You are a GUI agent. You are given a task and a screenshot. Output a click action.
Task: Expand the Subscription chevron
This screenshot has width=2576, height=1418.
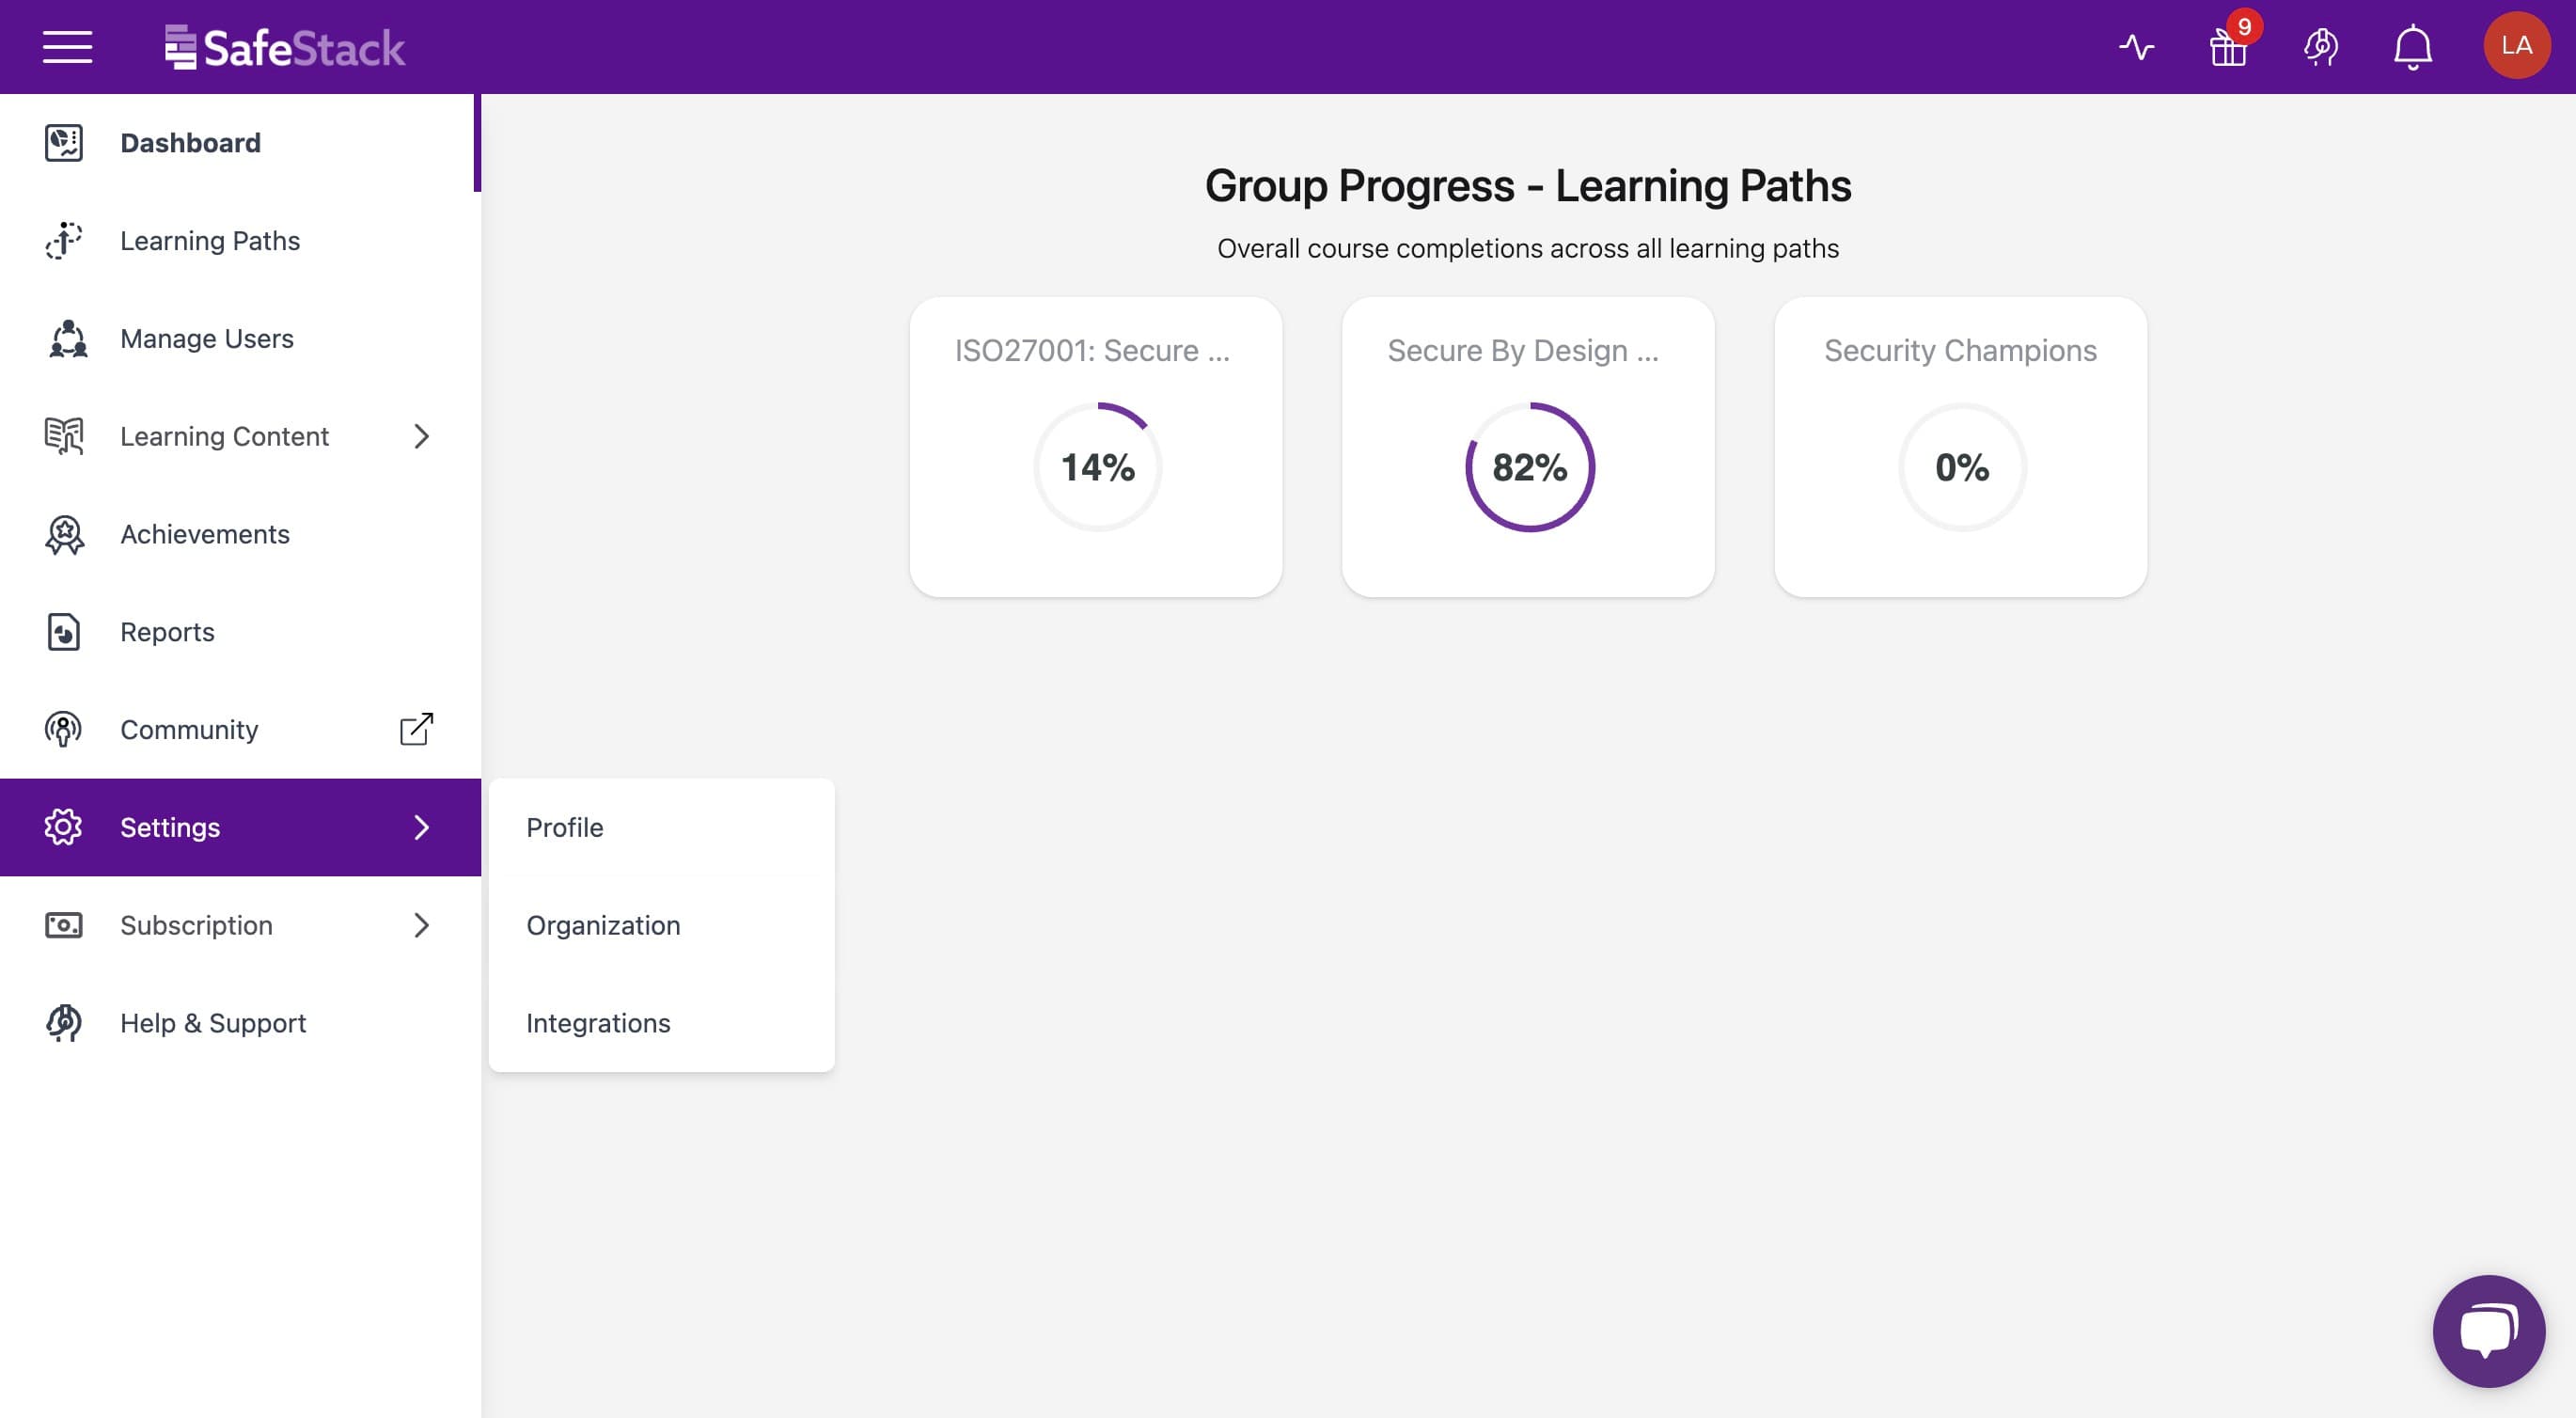tap(421, 926)
